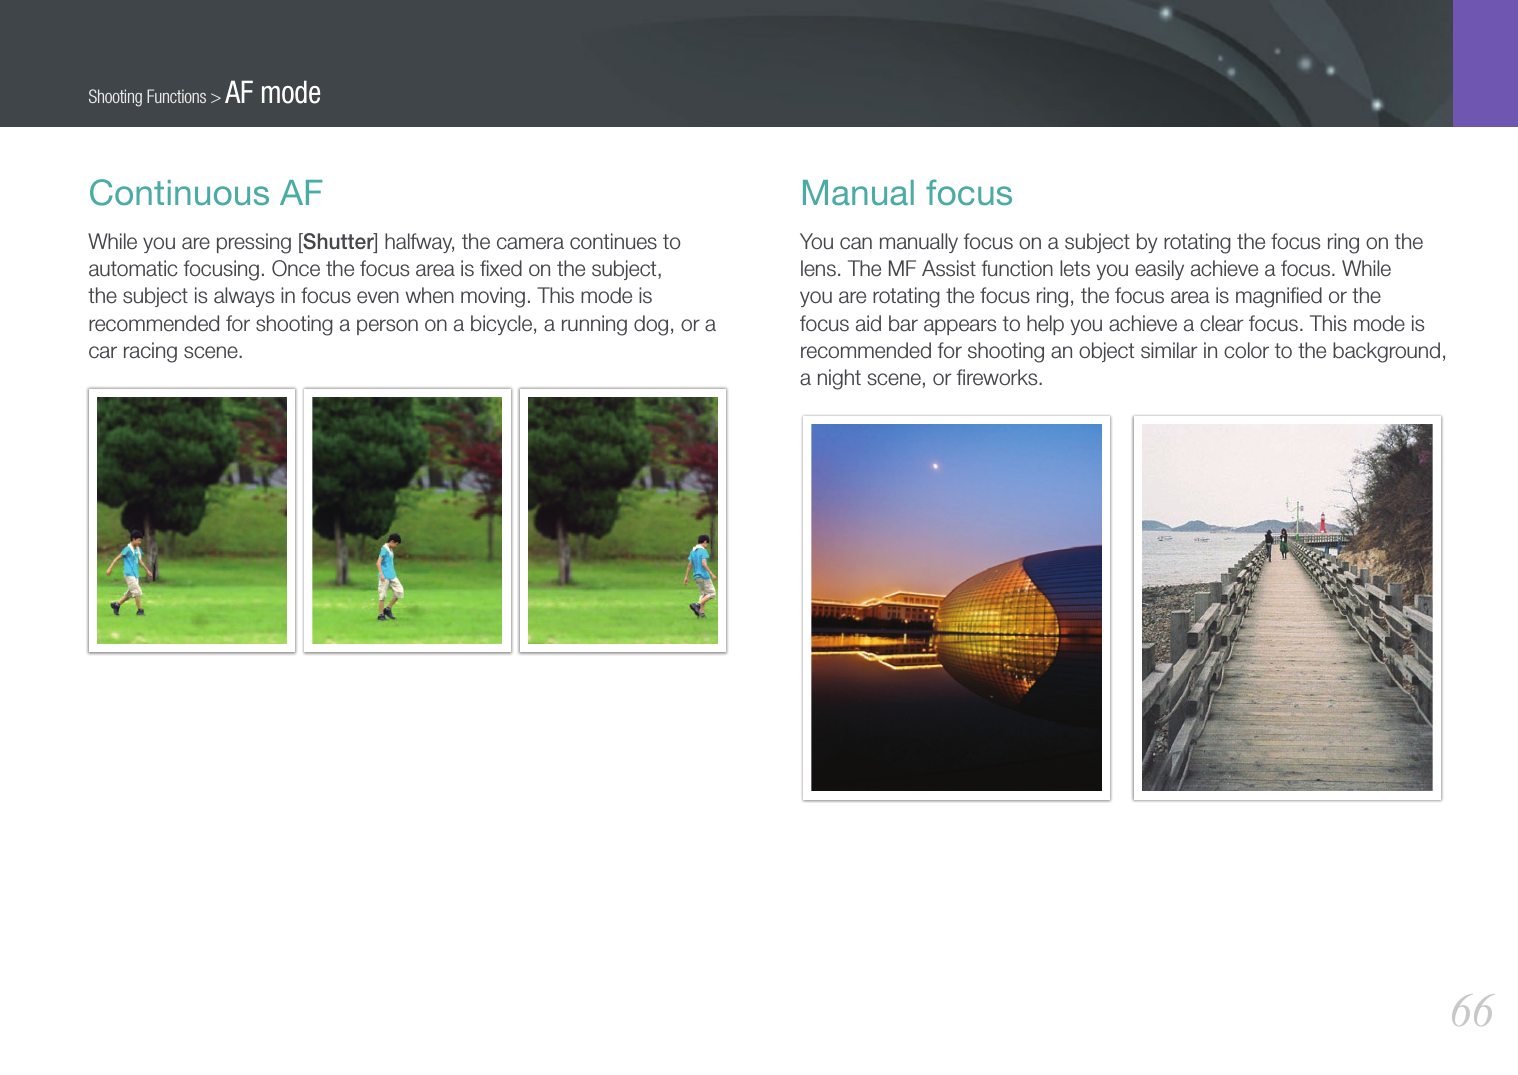This screenshot has width=1518, height=1075.
Task: Select the Manual focus heading
Action: click(x=906, y=193)
